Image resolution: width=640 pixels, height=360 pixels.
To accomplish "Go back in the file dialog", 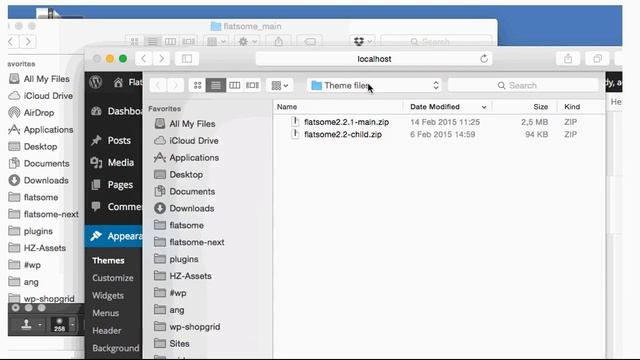I will (x=158, y=85).
